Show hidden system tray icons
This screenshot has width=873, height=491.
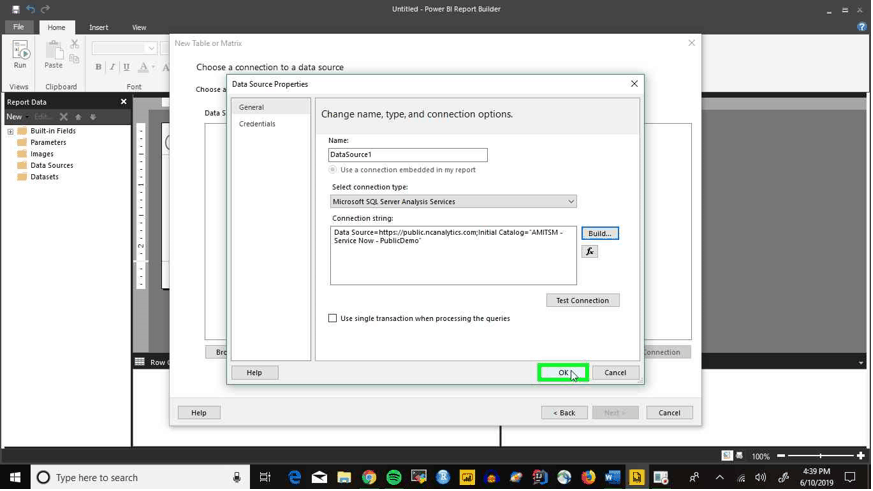(x=720, y=478)
